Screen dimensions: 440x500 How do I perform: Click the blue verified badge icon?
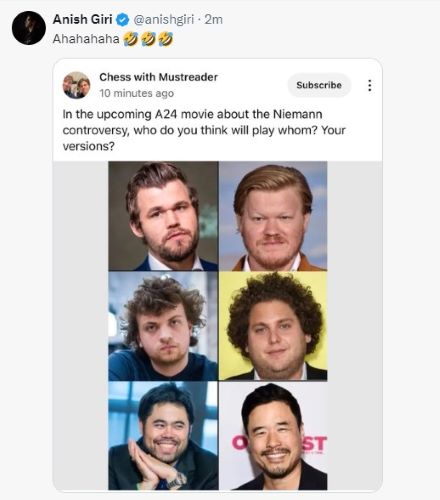click(x=123, y=20)
